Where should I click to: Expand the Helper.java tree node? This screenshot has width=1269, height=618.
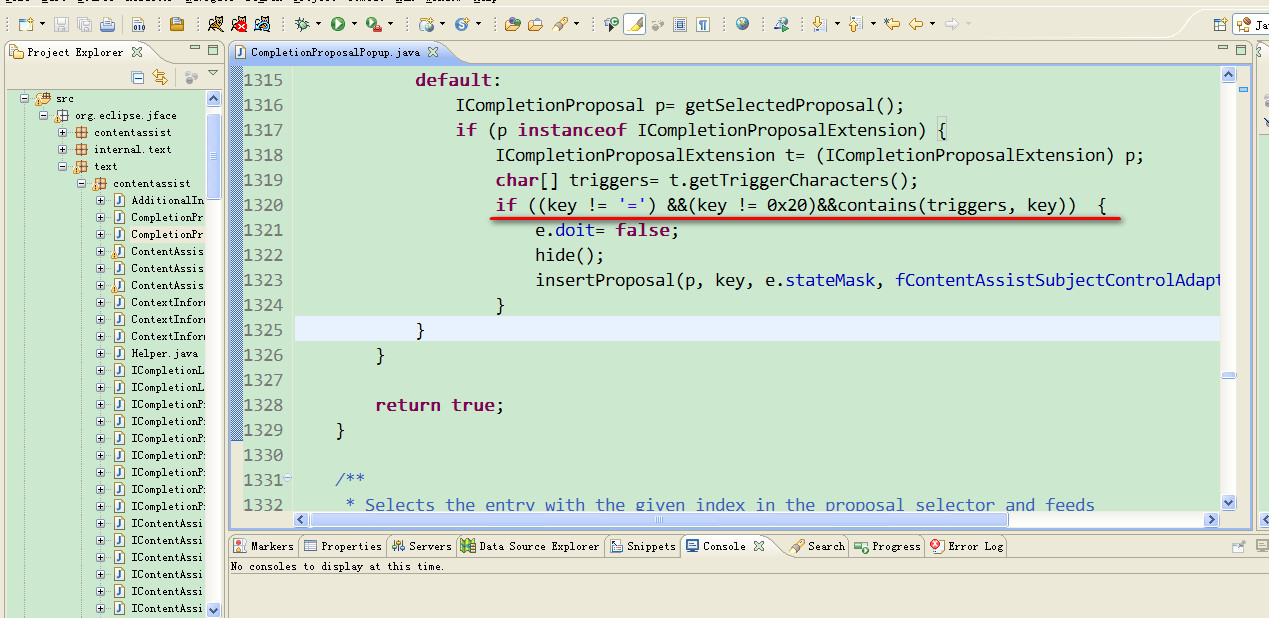[x=100, y=354]
